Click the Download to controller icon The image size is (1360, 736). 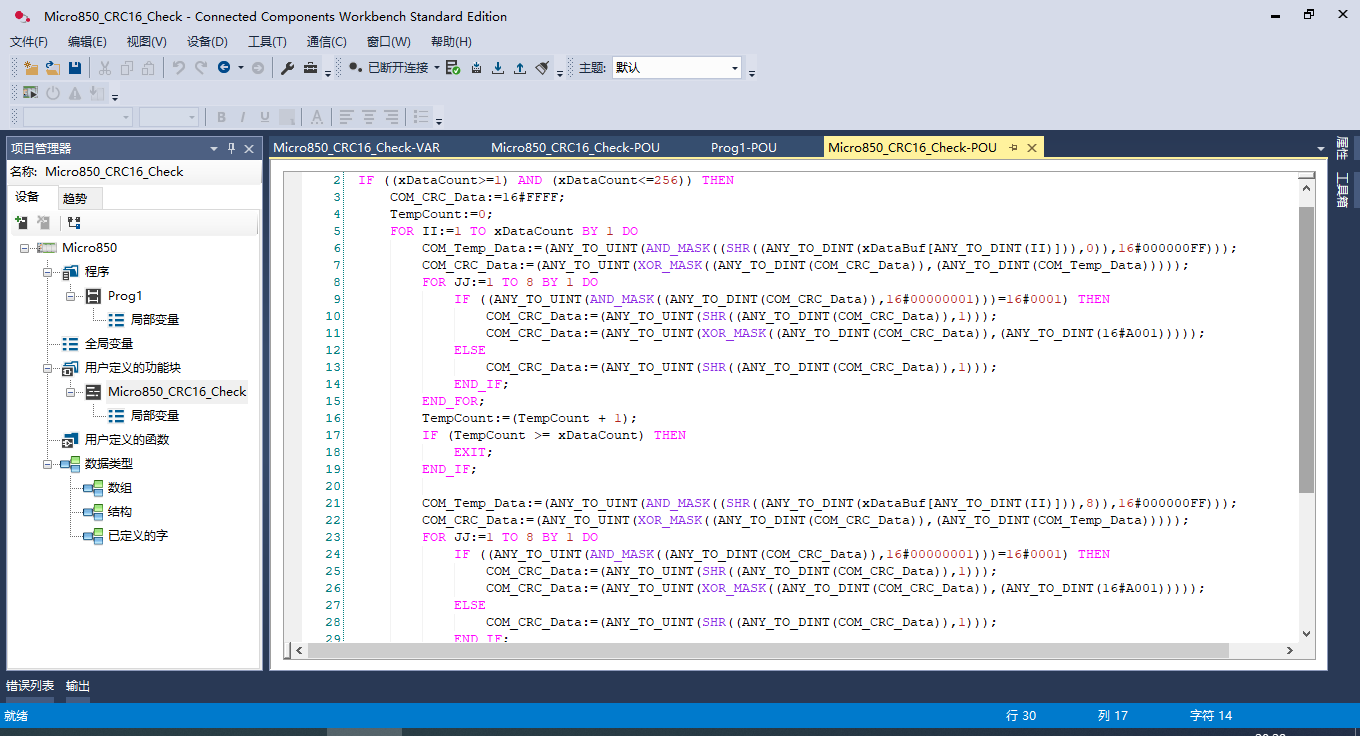[x=498, y=68]
